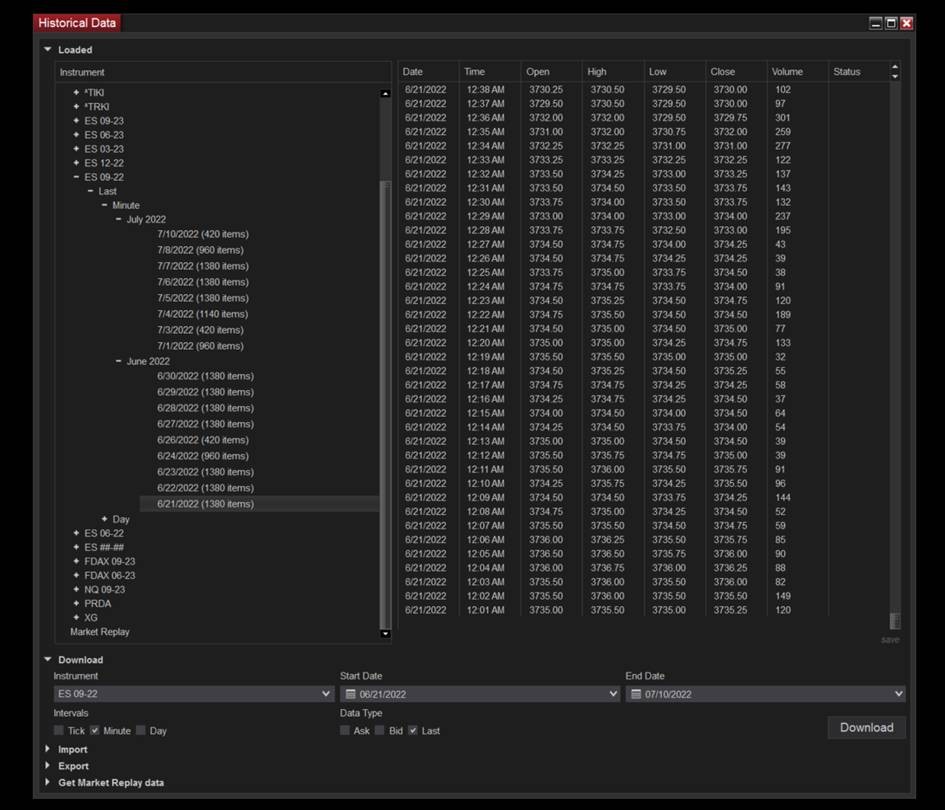Expand the NQ 09-23 instrument node
This screenshot has width=945, height=810.
point(76,589)
